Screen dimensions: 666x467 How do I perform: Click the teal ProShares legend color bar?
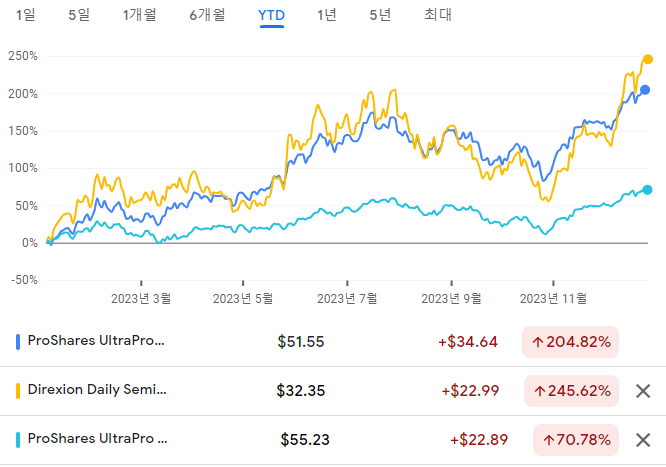[18, 440]
